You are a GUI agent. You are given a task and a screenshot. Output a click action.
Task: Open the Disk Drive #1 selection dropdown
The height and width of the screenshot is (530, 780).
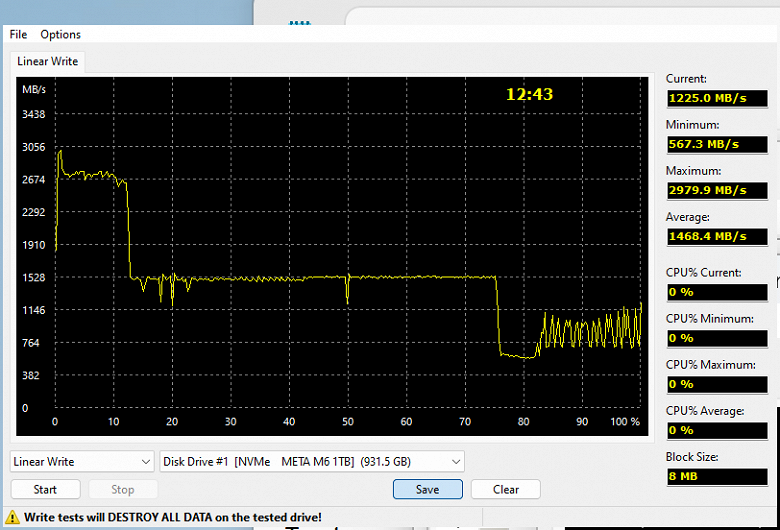312,462
